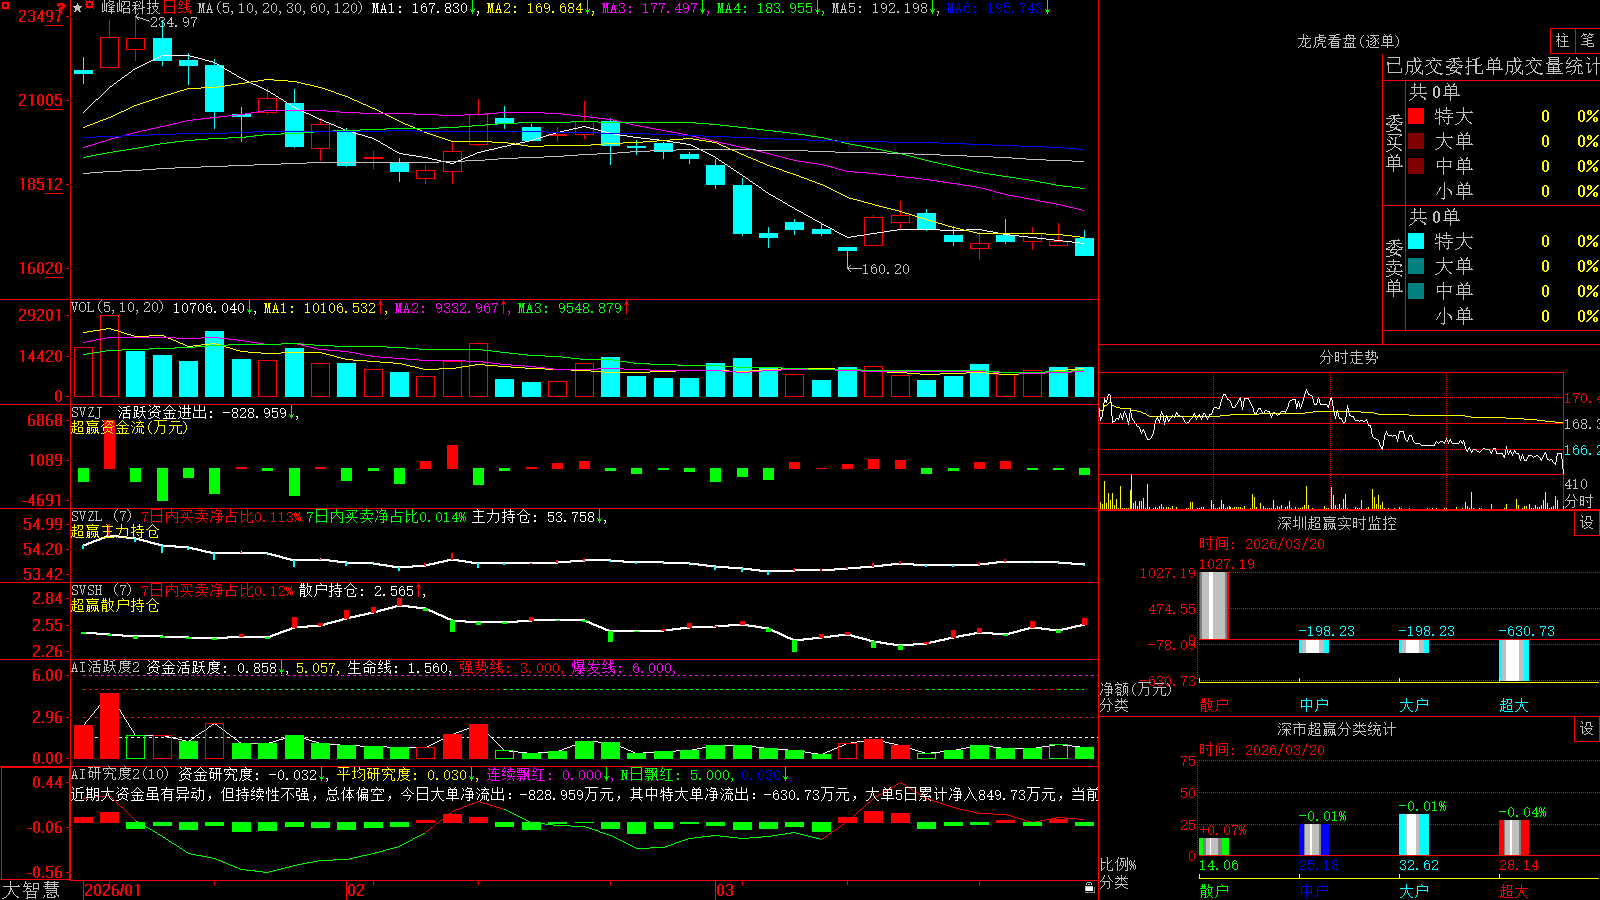Click the 大智慧 logo at the bottom left
This screenshot has width=1600, height=900.
[x=31, y=890]
